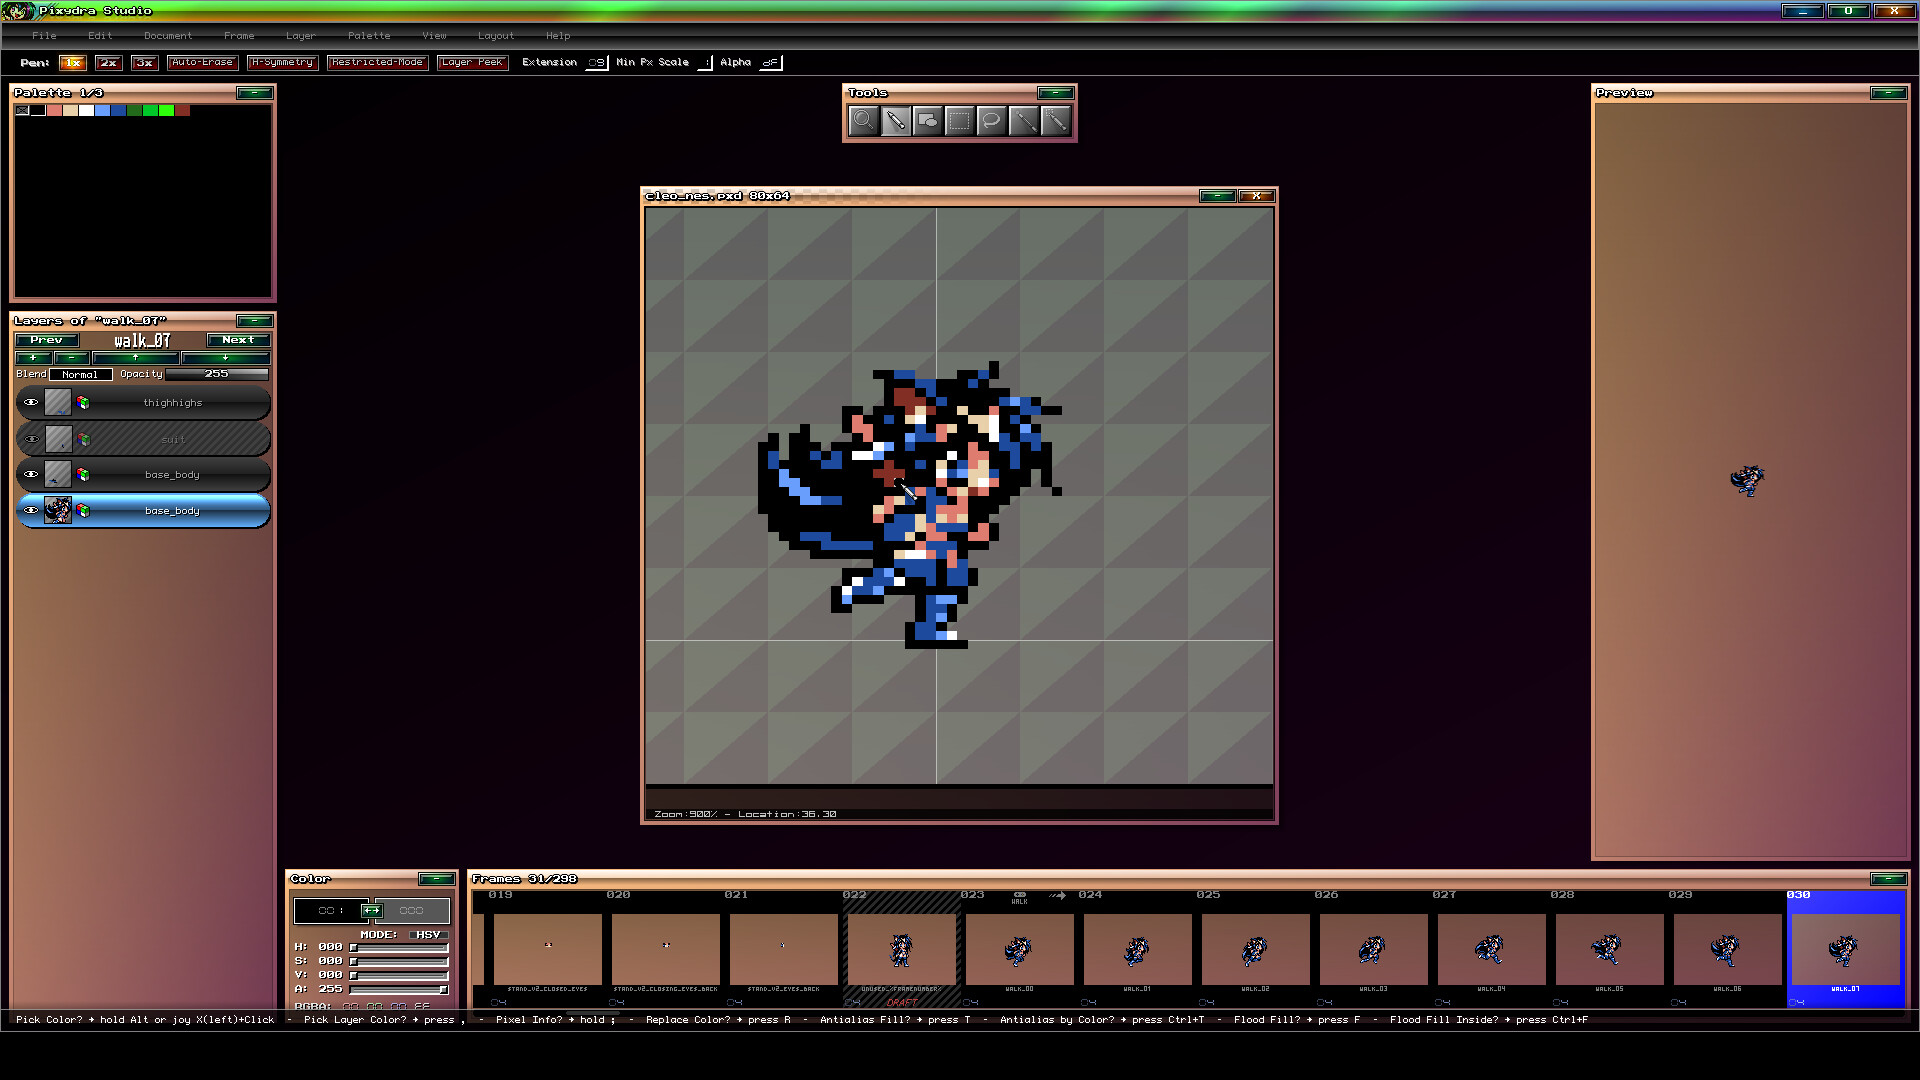
Task: Collapse the Preview panel
Action: pyautogui.click(x=1888, y=93)
